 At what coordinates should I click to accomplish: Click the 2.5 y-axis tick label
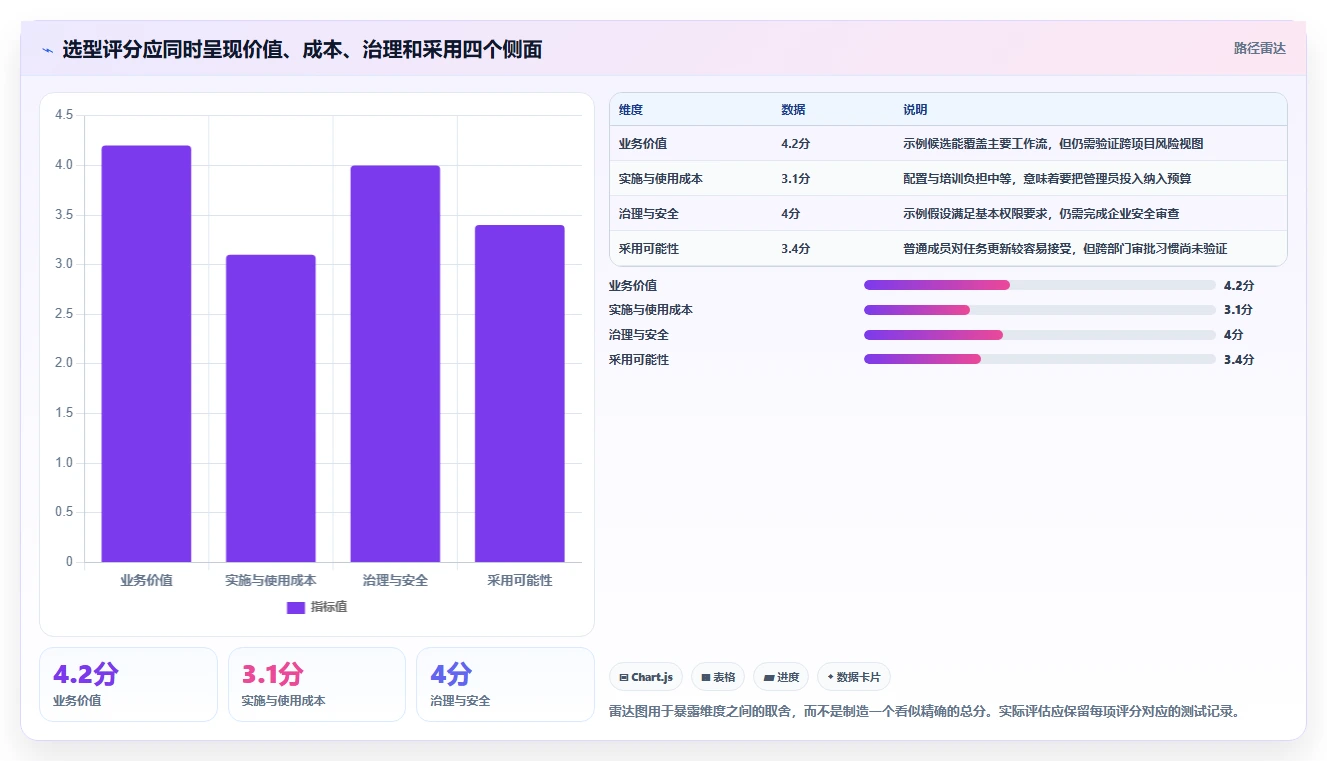(64, 314)
